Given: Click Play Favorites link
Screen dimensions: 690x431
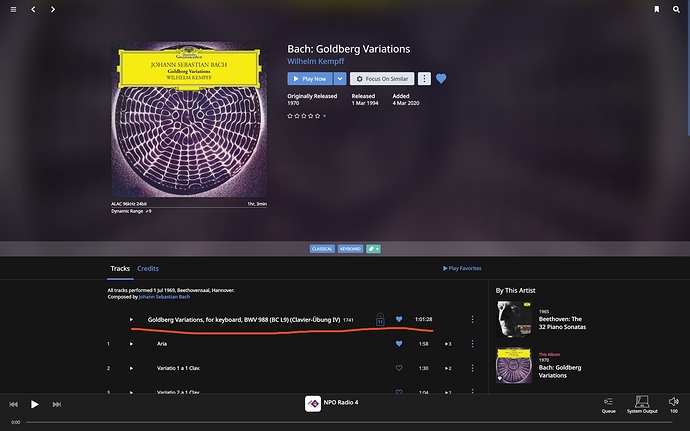Looking at the screenshot, I should coord(462,268).
